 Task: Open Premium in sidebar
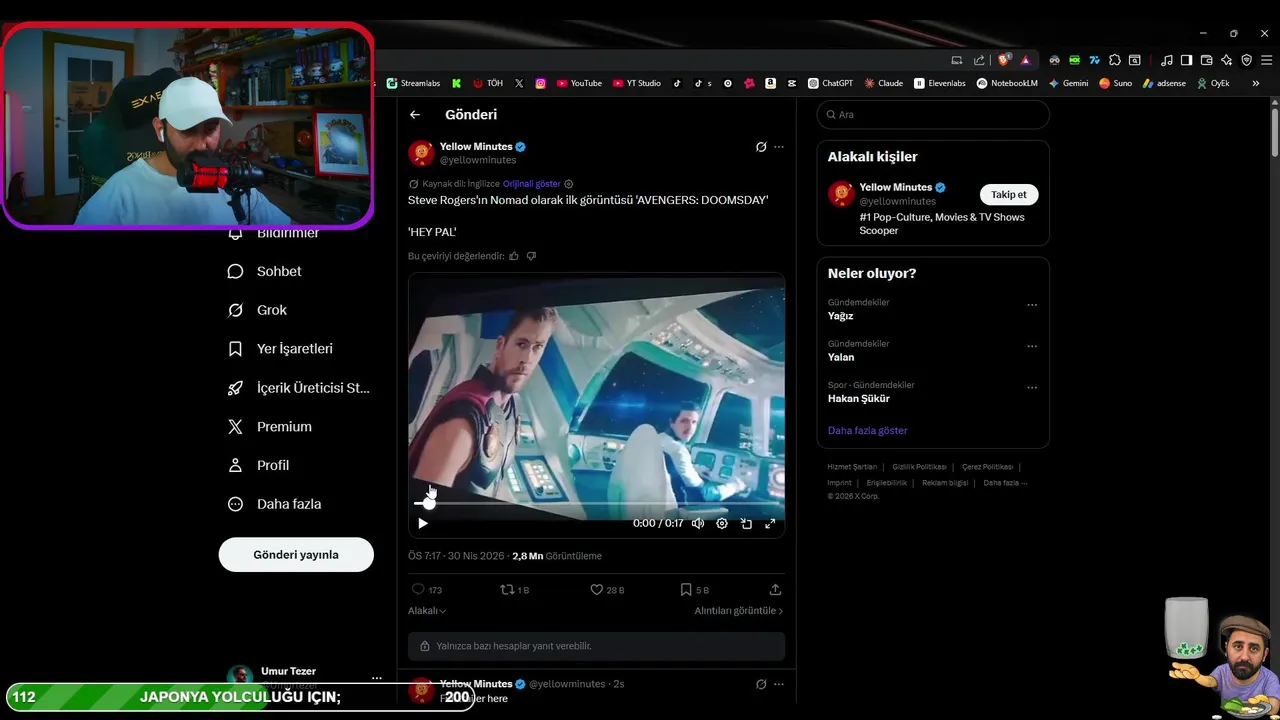point(270,427)
